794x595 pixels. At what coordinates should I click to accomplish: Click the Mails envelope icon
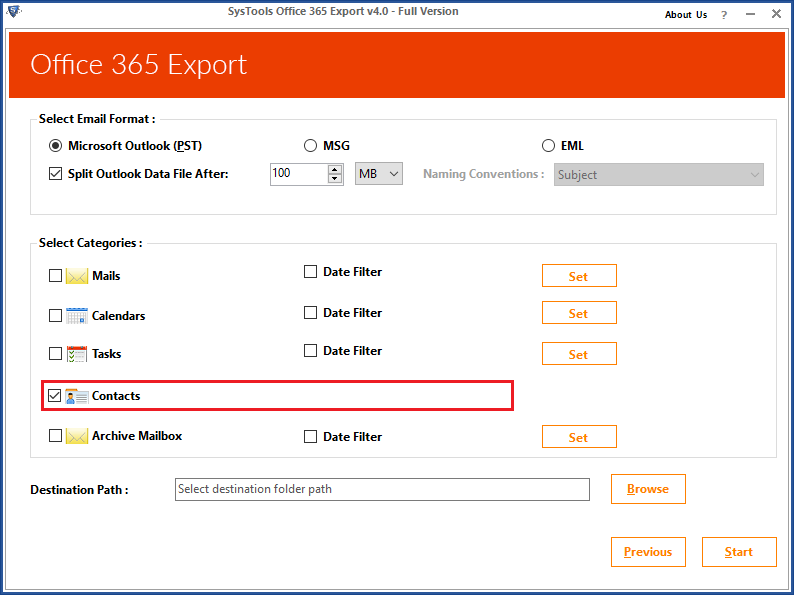[76, 276]
